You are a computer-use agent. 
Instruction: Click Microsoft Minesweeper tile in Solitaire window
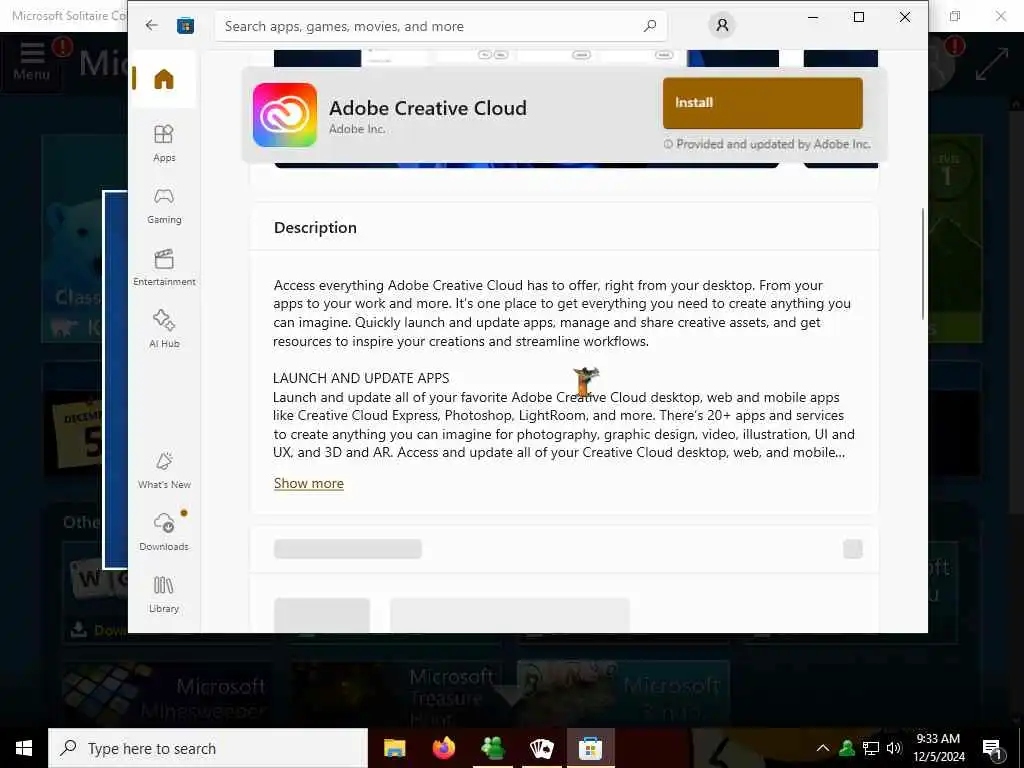coord(167,693)
